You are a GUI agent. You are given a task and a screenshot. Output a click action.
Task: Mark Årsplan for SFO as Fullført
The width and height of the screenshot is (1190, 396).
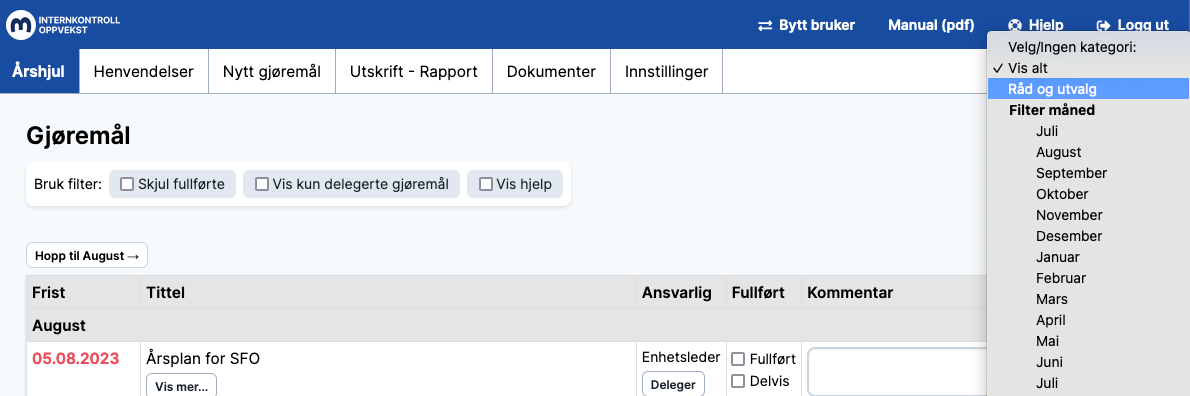738,359
